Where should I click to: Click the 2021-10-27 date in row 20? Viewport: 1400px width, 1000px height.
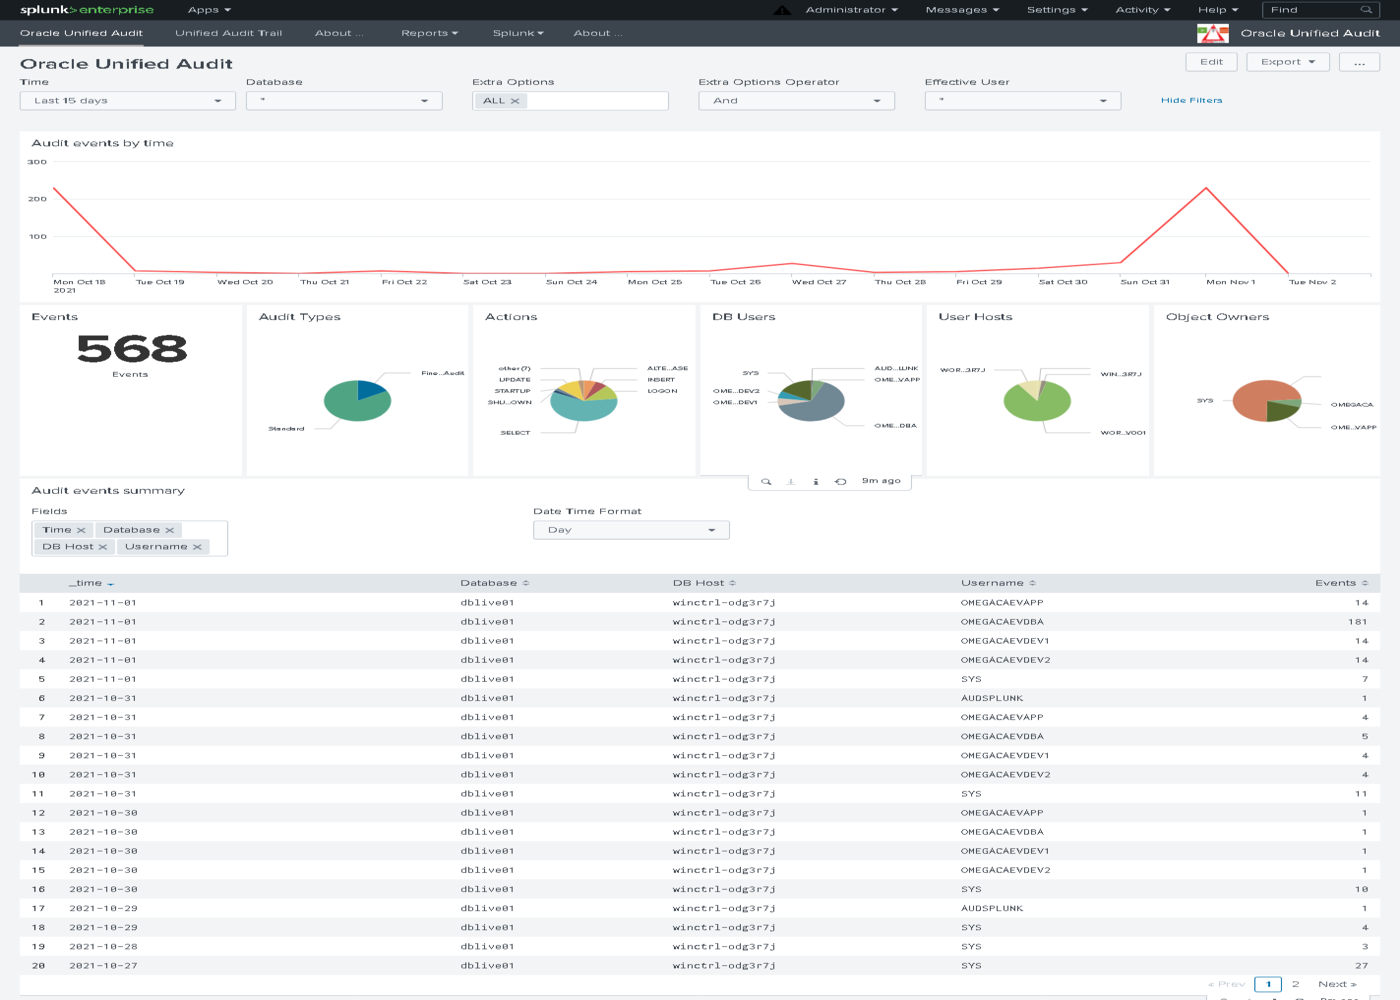(103, 966)
